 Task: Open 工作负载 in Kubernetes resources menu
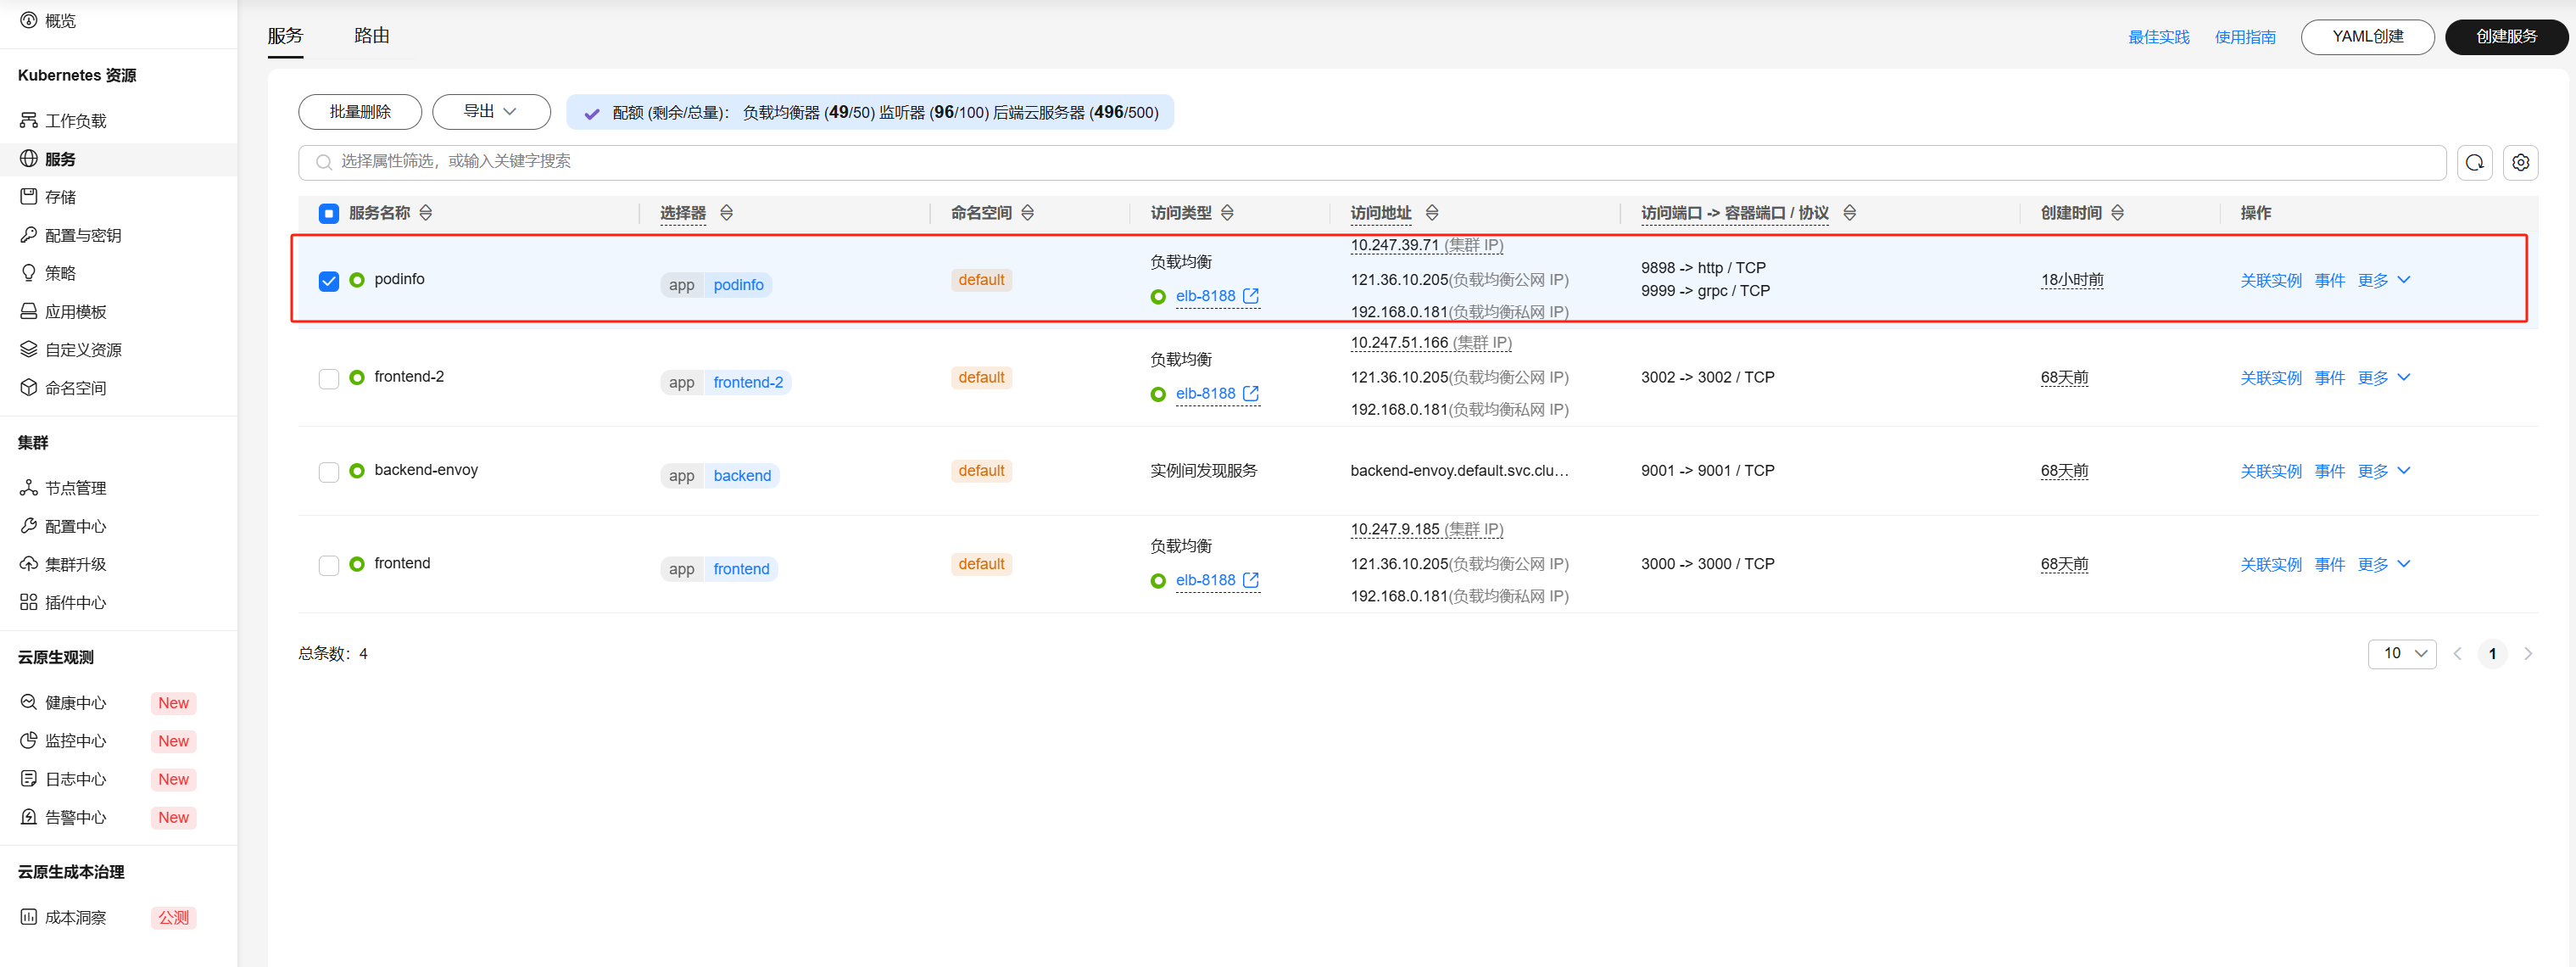pos(75,121)
